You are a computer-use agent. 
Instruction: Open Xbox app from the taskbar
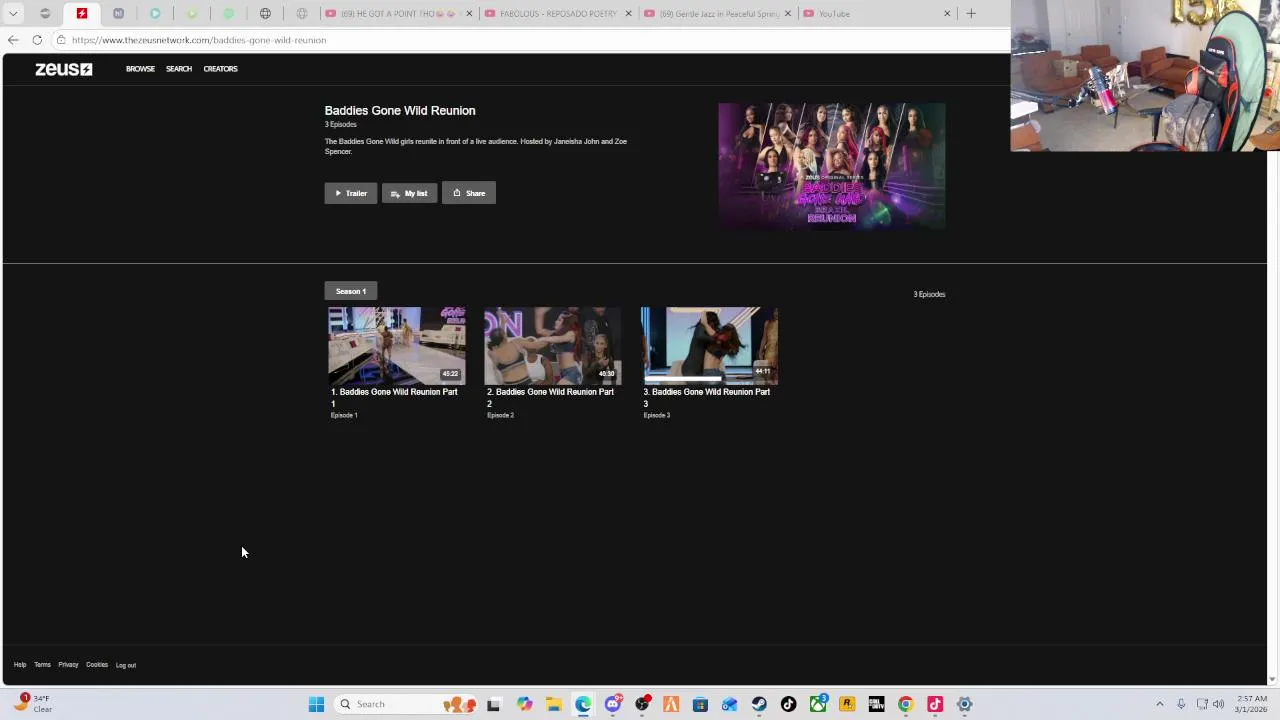click(x=818, y=704)
